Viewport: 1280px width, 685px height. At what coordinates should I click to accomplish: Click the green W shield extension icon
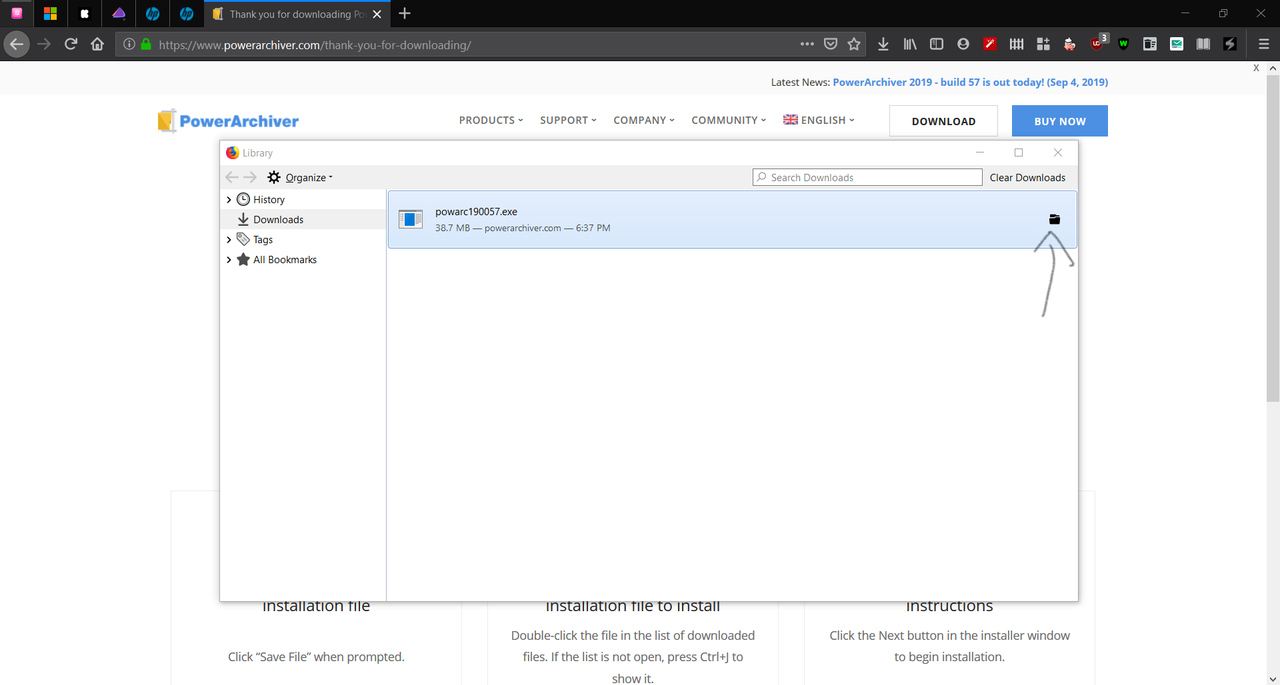[x=1123, y=44]
